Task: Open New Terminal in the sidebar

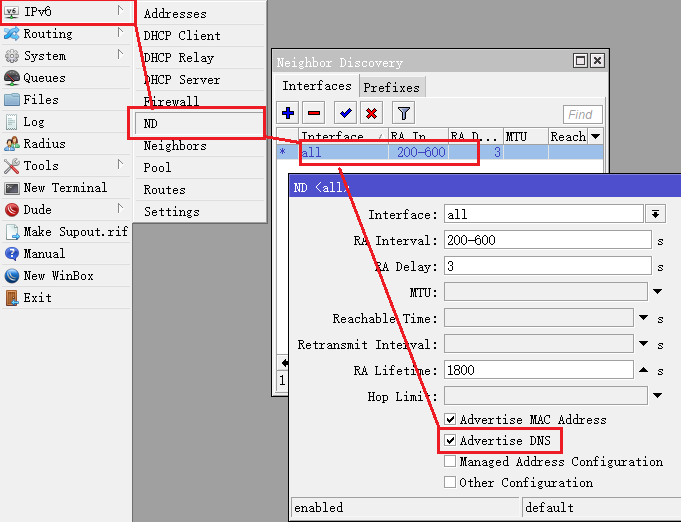Action: tap(64, 188)
